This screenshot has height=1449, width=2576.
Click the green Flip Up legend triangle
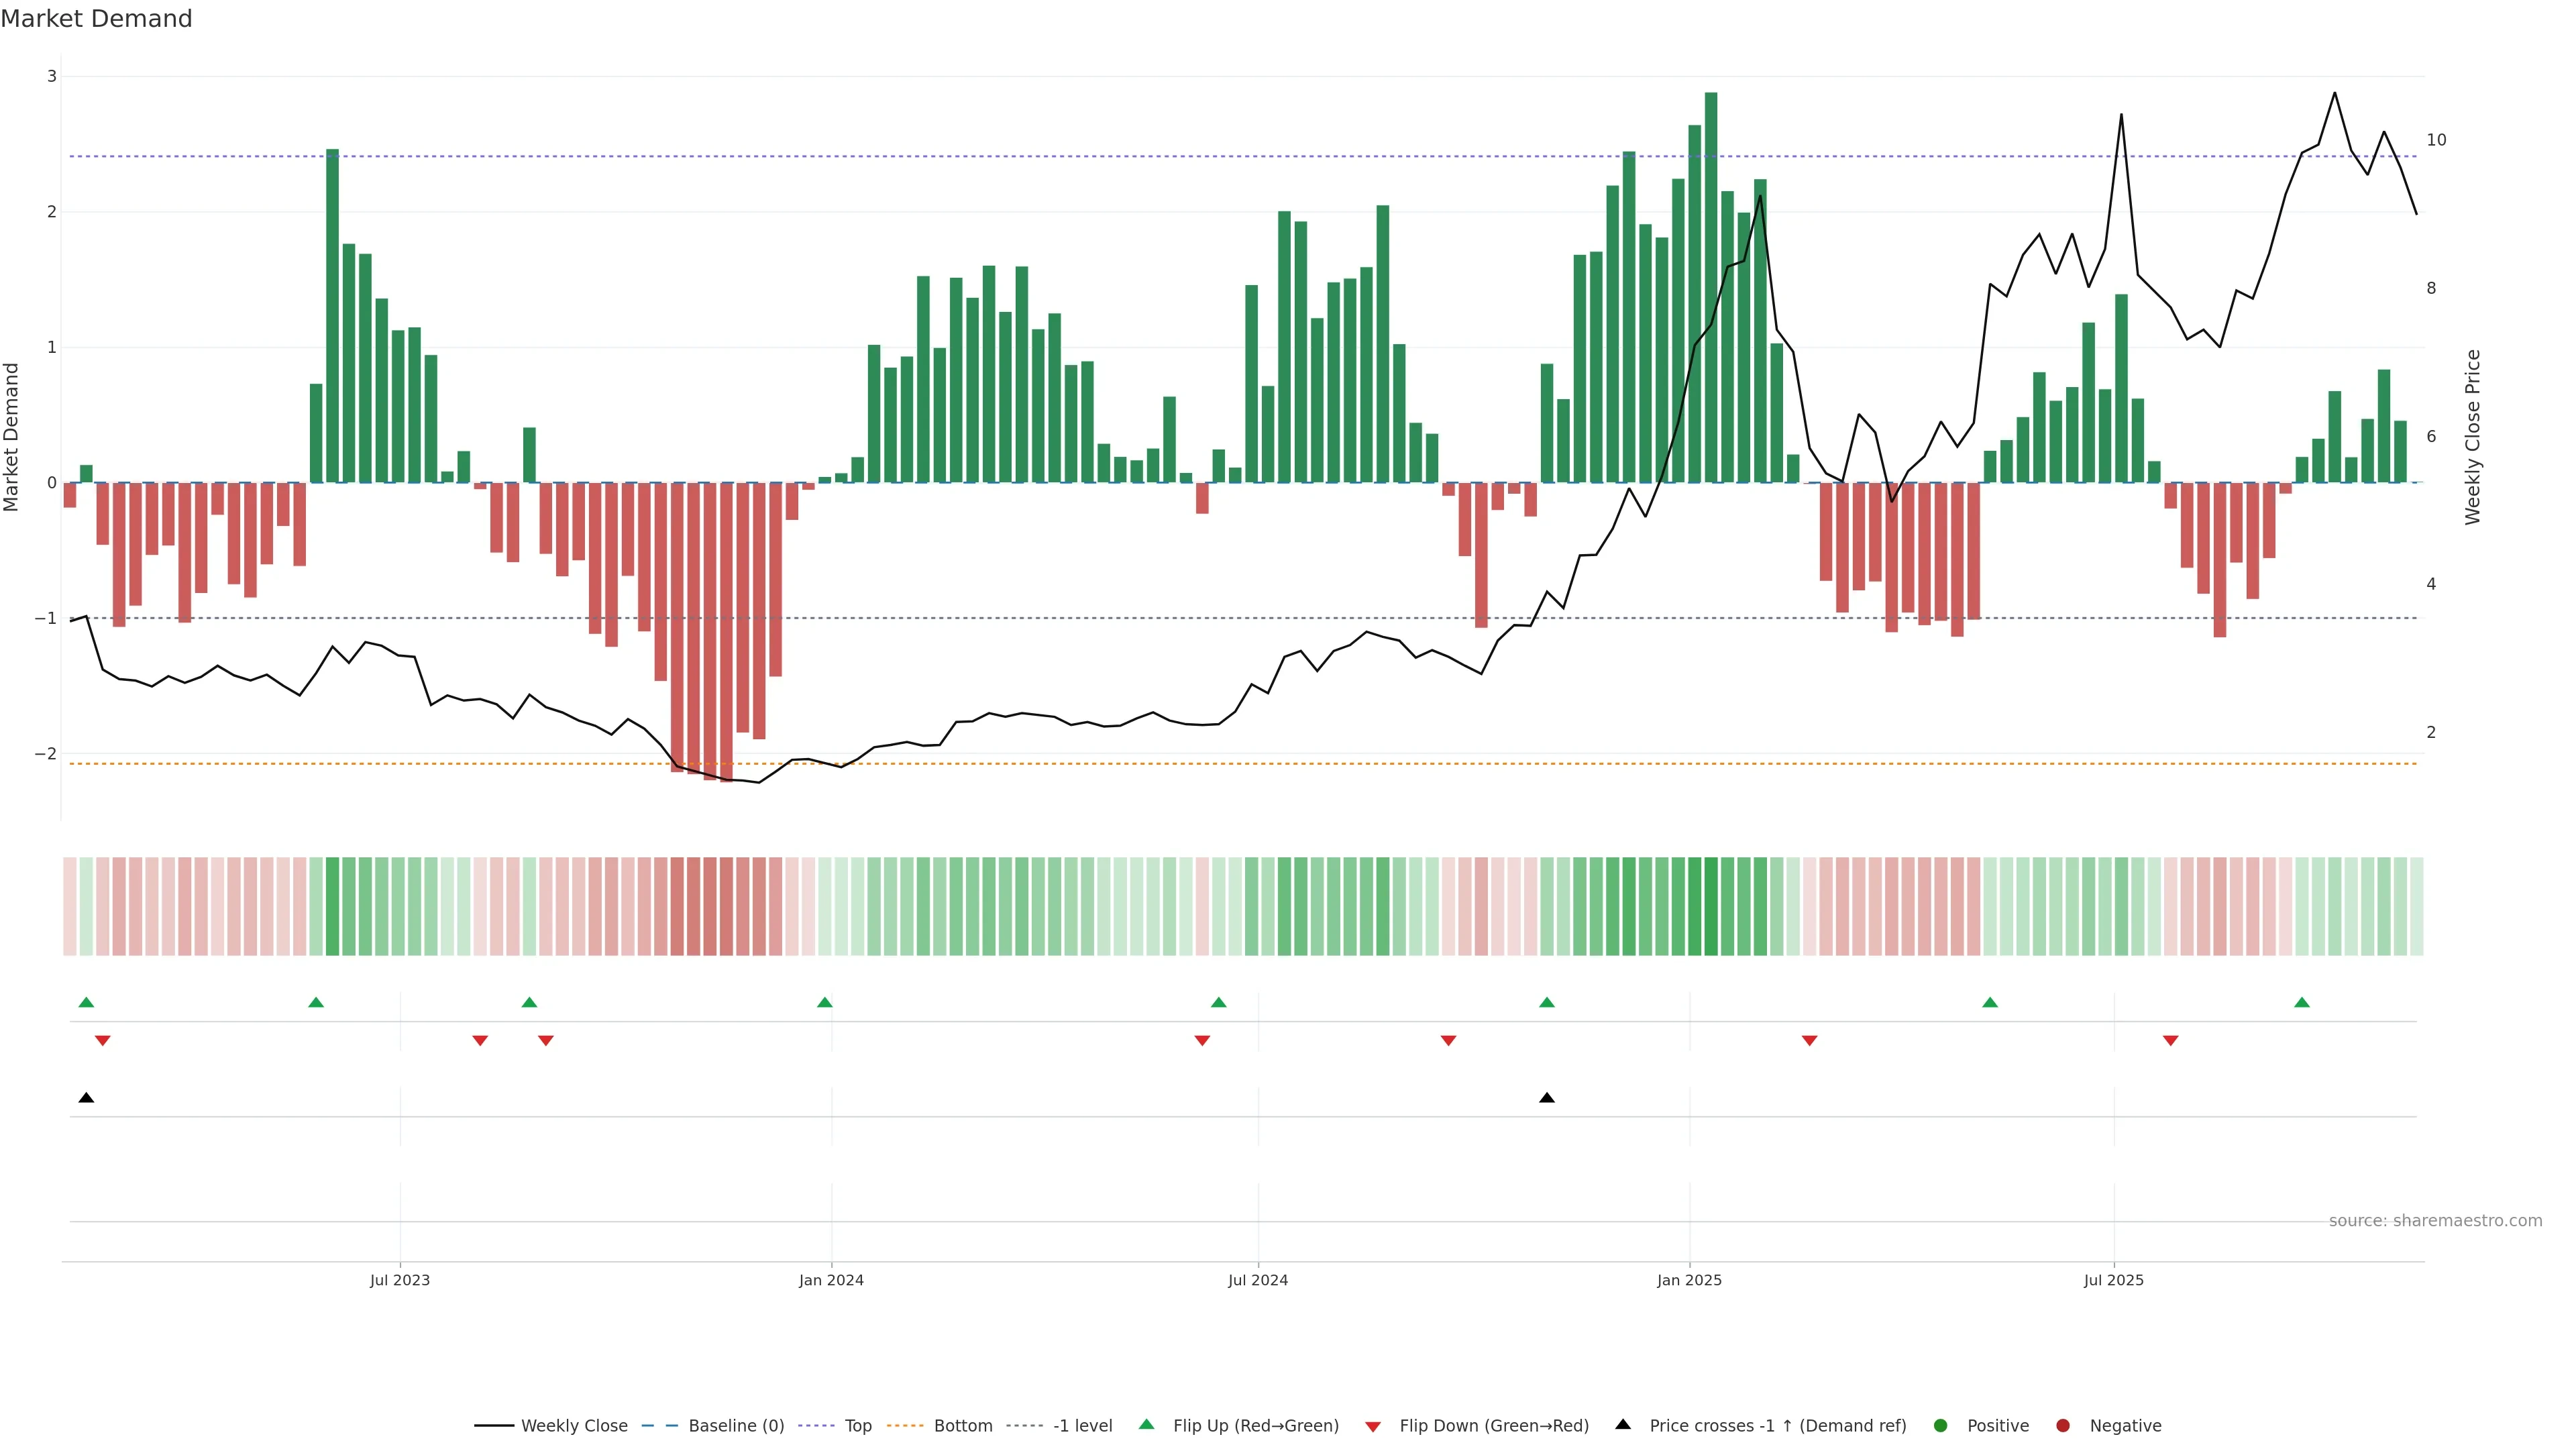click(x=1147, y=1424)
